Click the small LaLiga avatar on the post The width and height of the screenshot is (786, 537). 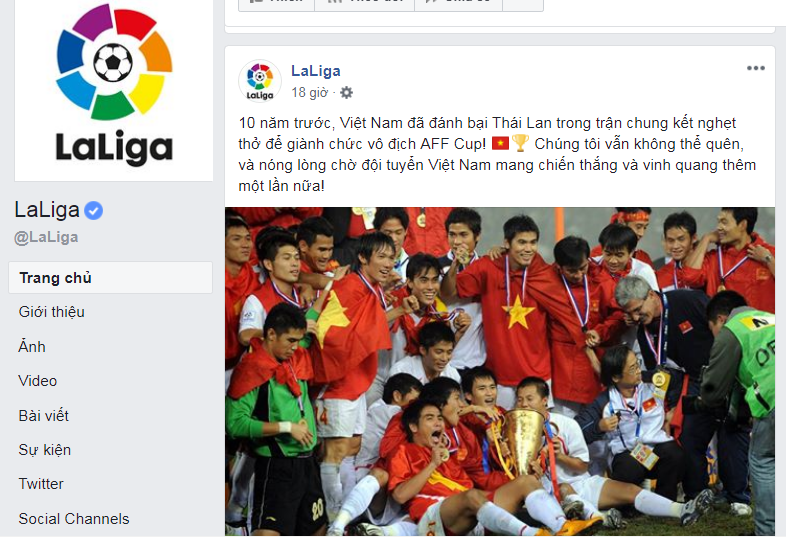(x=260, y=81)
